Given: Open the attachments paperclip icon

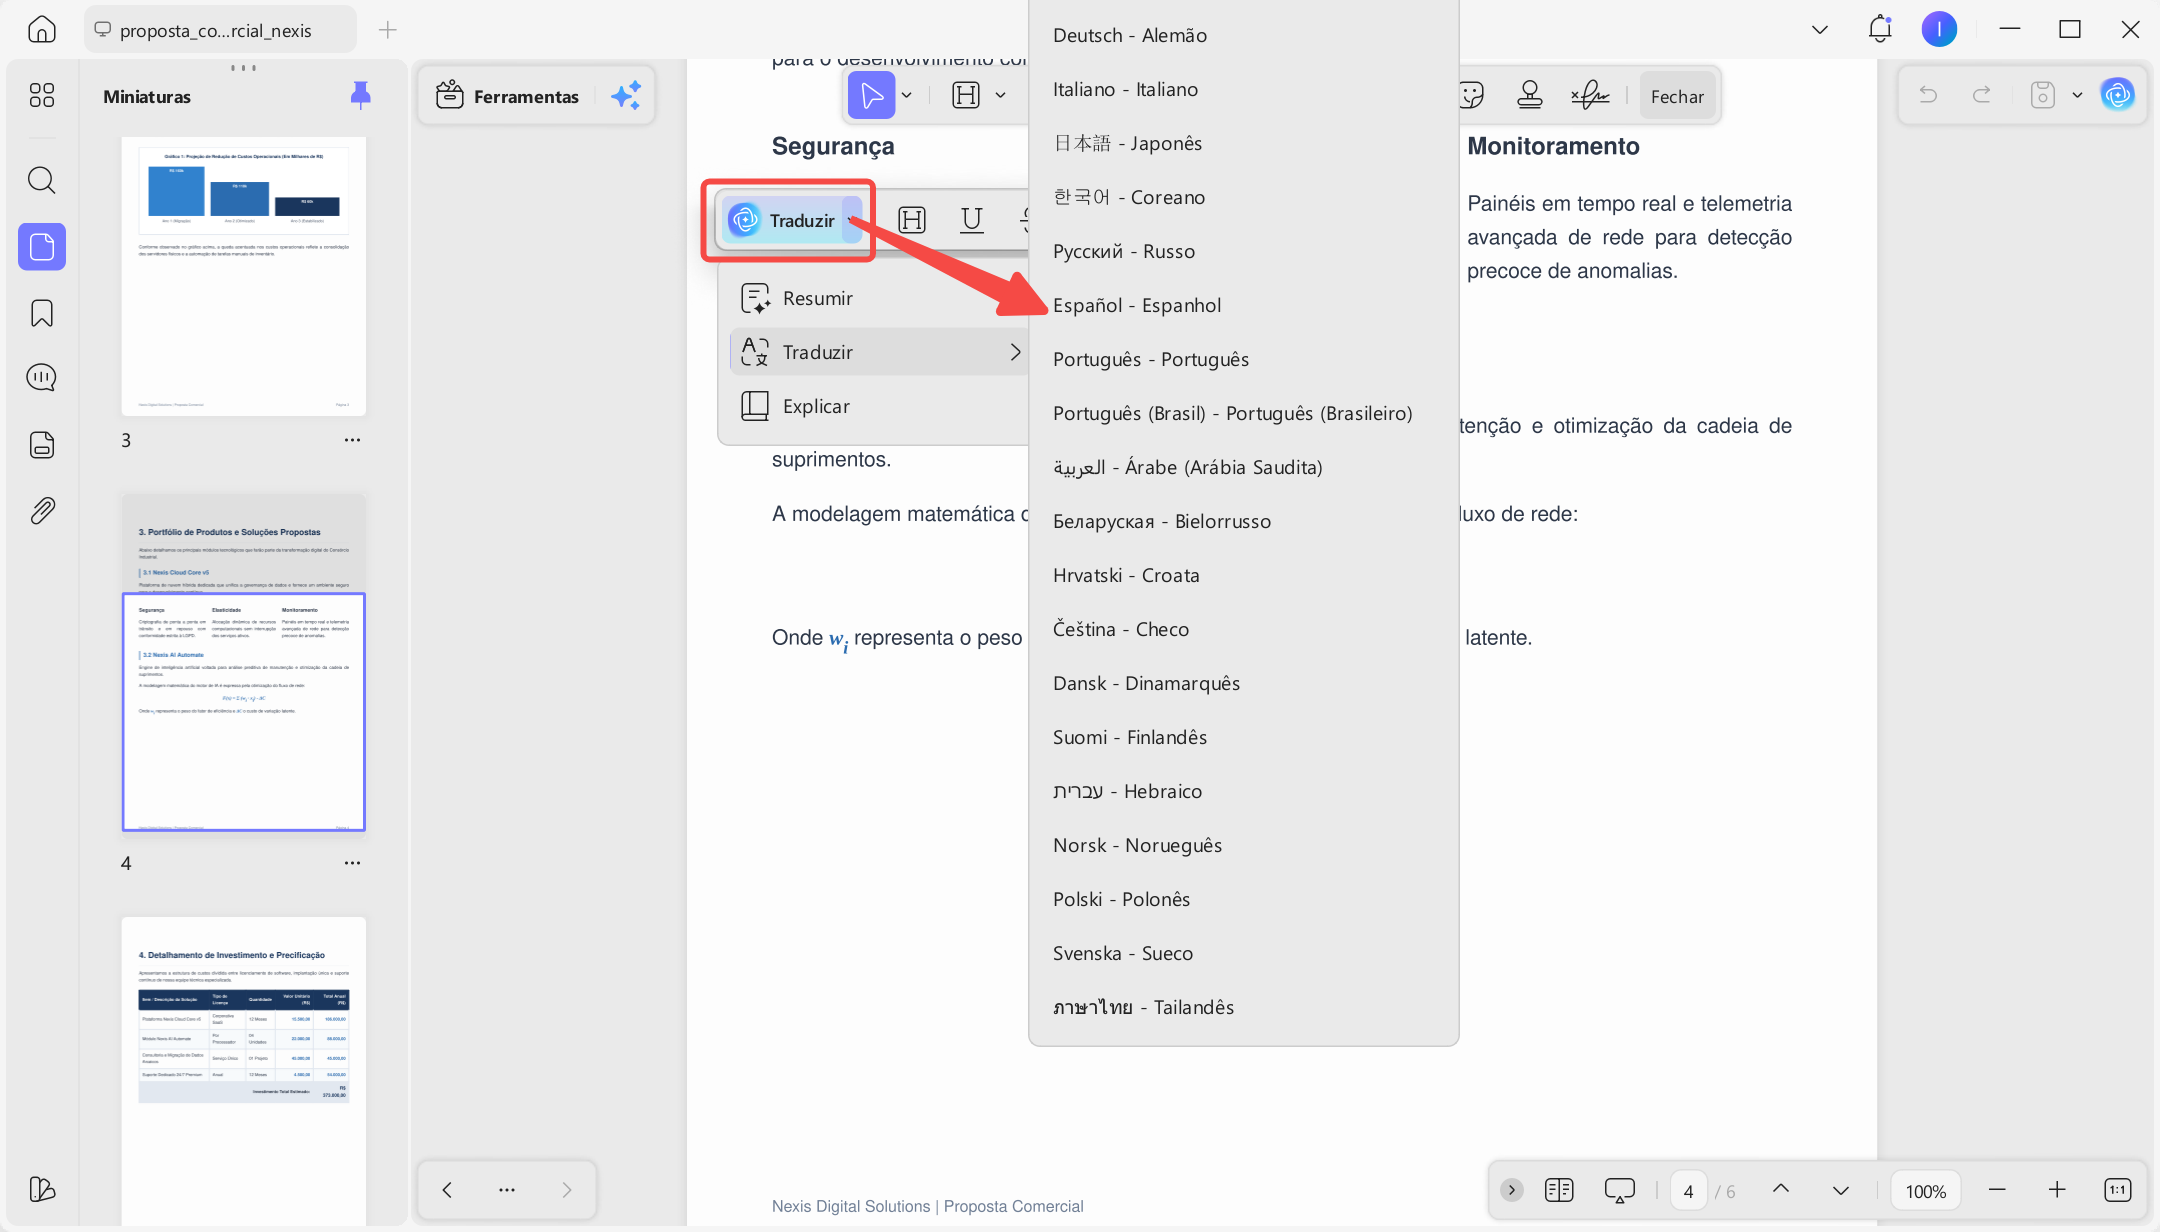Looking at the screenshot, I should [x=41, y=511].
